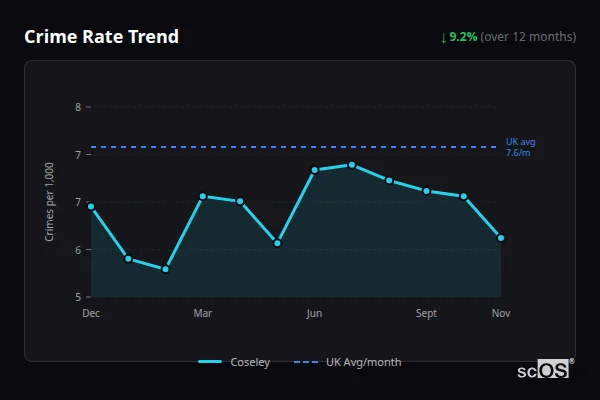The width and height of the screenshot is (600, 400).
Task: Toggle the UK Avg/month legend entry
Action: point(347,362)
